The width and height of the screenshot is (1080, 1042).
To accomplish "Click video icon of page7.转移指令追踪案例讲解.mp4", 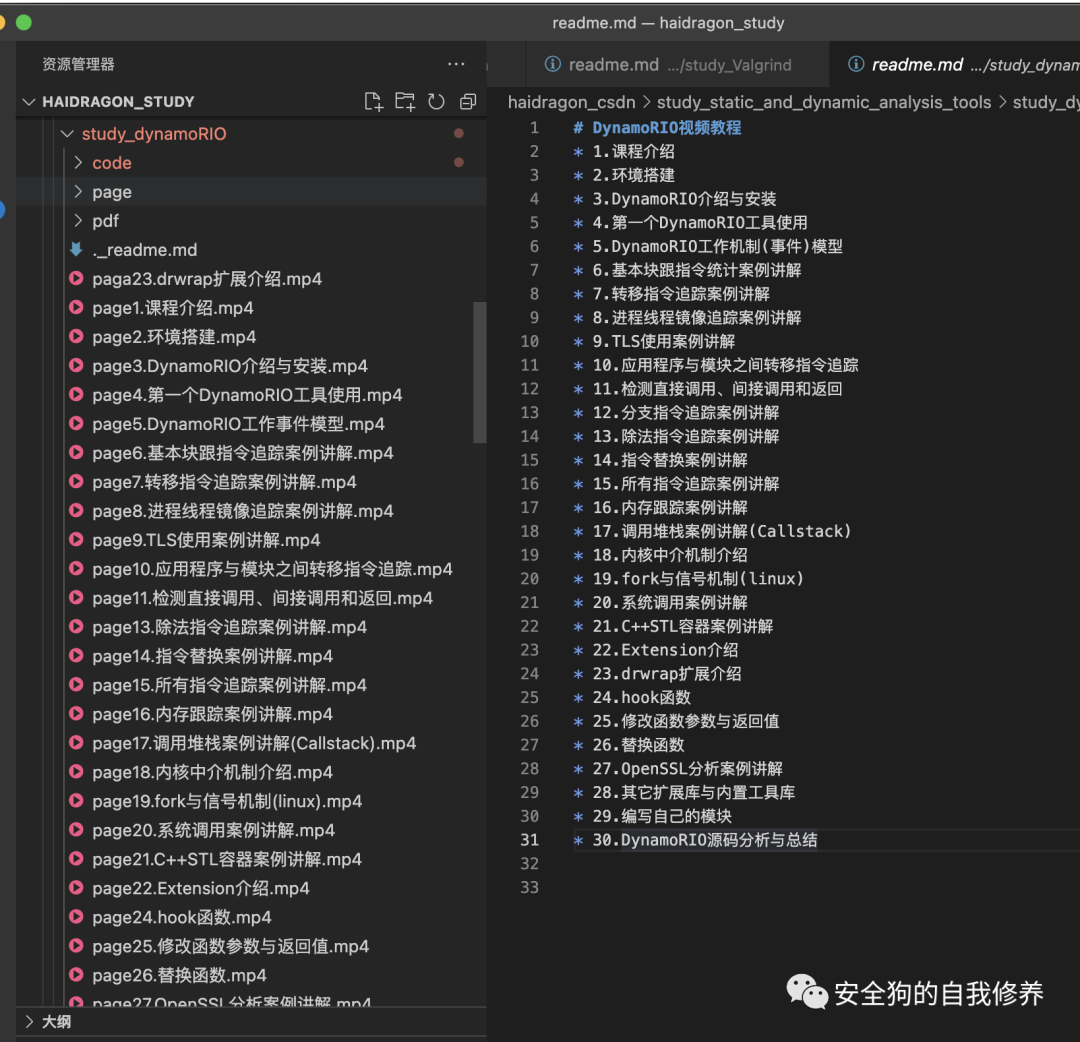I will [x=76, y=481].
